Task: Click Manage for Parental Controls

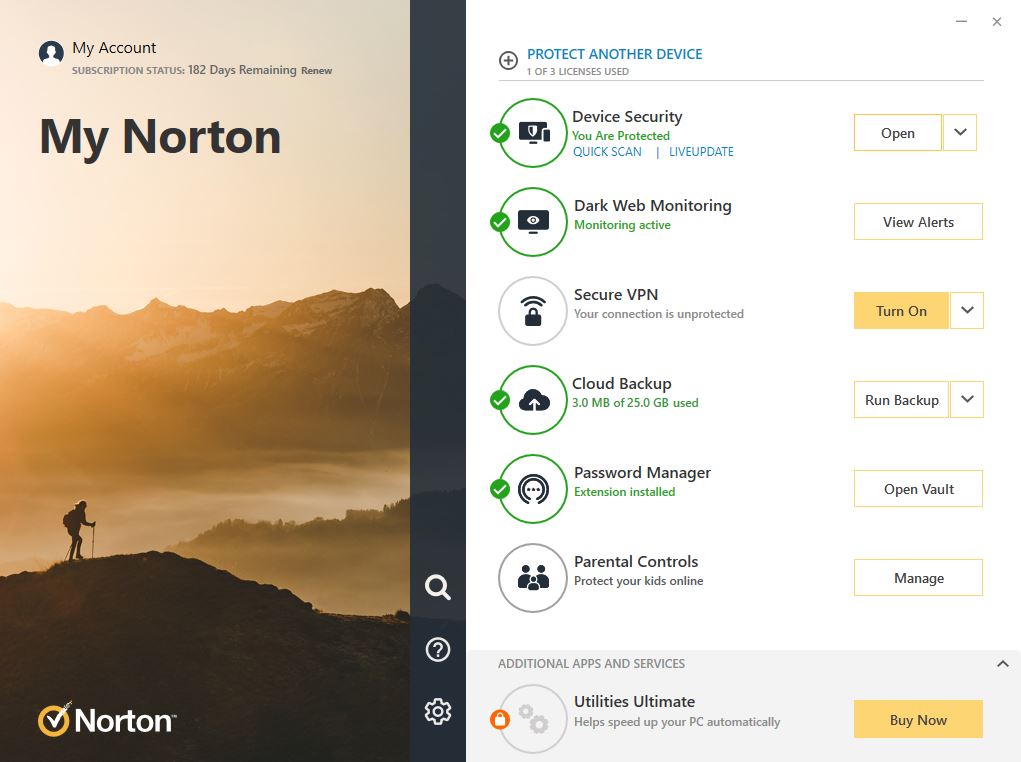Action: [x=918, y=578]
